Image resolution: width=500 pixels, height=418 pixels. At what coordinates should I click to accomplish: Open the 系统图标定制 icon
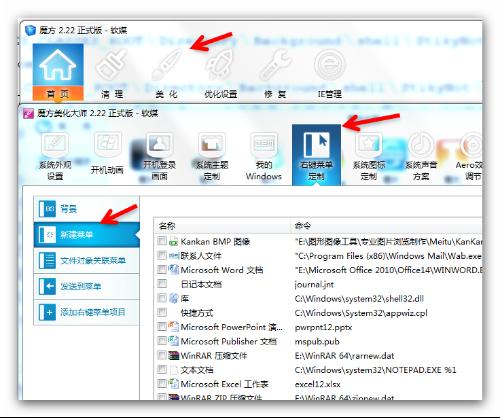(x=369, y=156)
